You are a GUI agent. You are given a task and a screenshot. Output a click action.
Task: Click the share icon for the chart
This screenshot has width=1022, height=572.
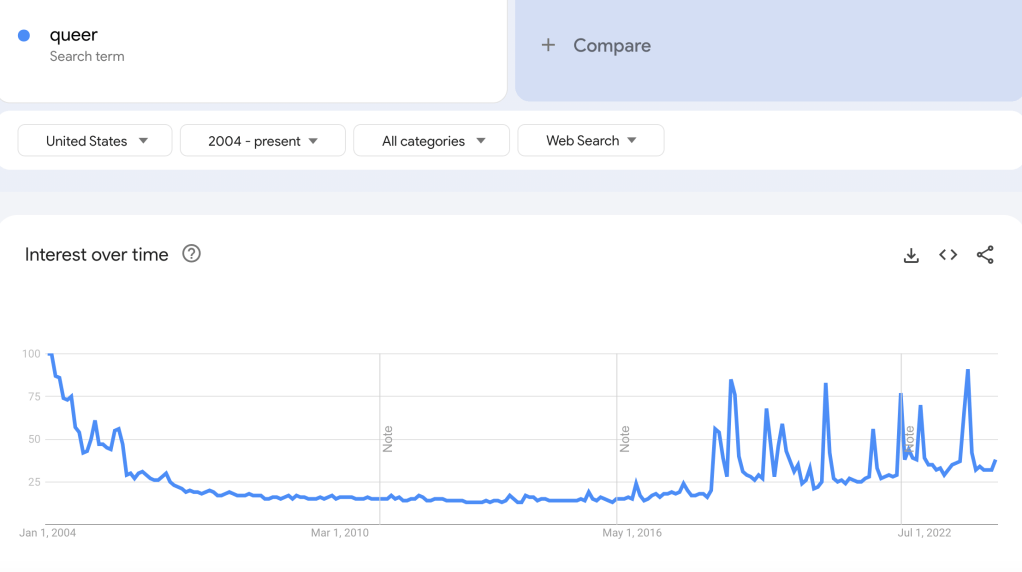point(985,255)
